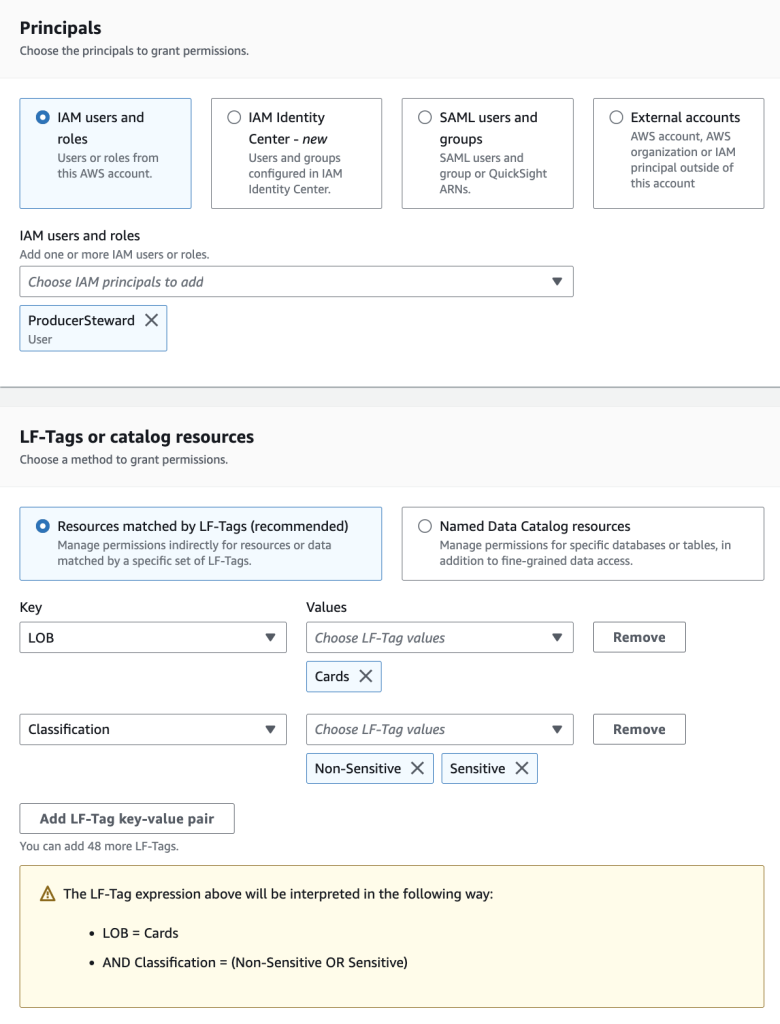
Task: Expand the Classification key dropdown
Action: (x=152, y=729)
